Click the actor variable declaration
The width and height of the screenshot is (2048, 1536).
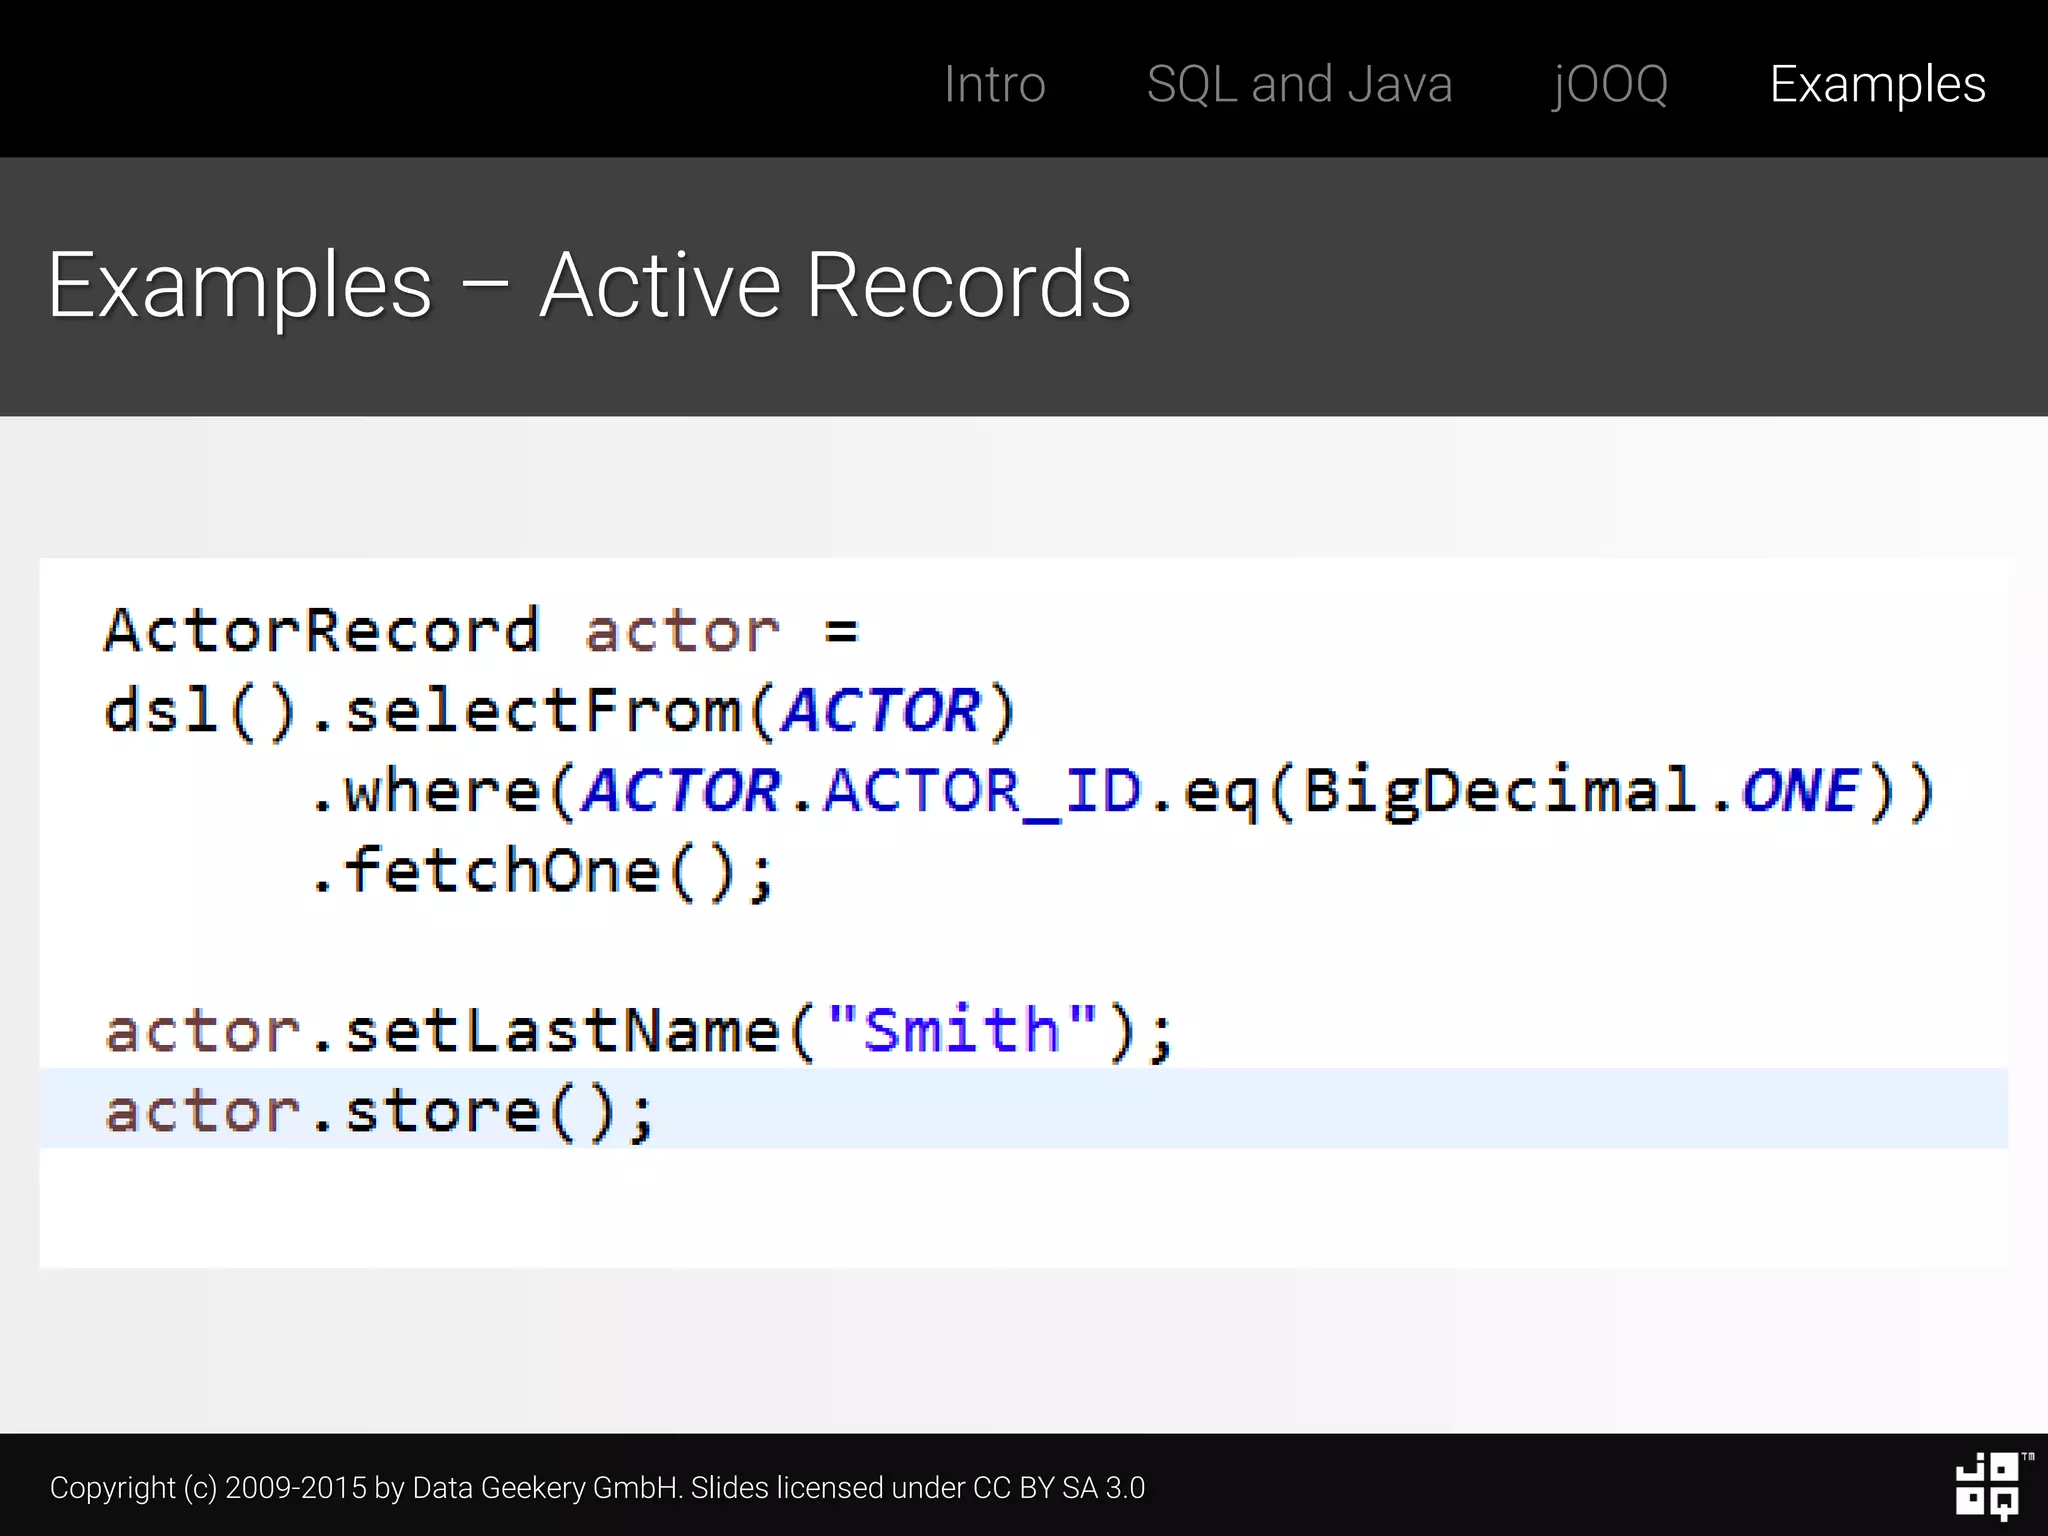pos(682,631)
